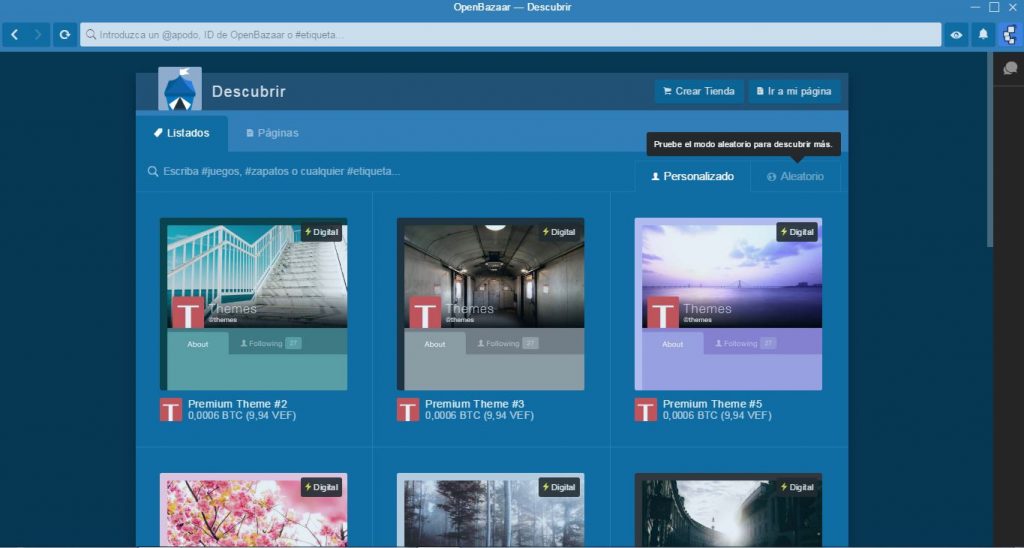Click the tooltip about modo aleatorio
This screenshot has width=1024, height=548.
coord(743,144)
